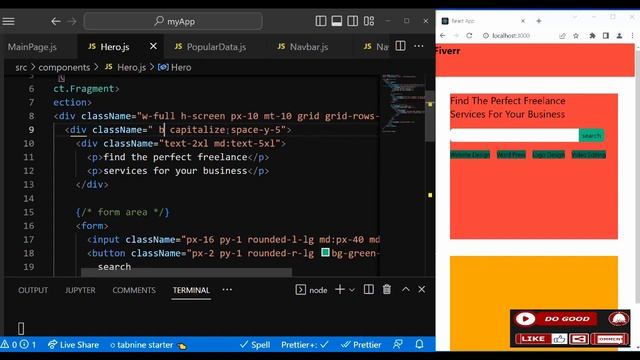The width and height of the screenshot is (640, 360).
Task: Switch to the COMMENTS panel tab
Action: coord(134,290)
